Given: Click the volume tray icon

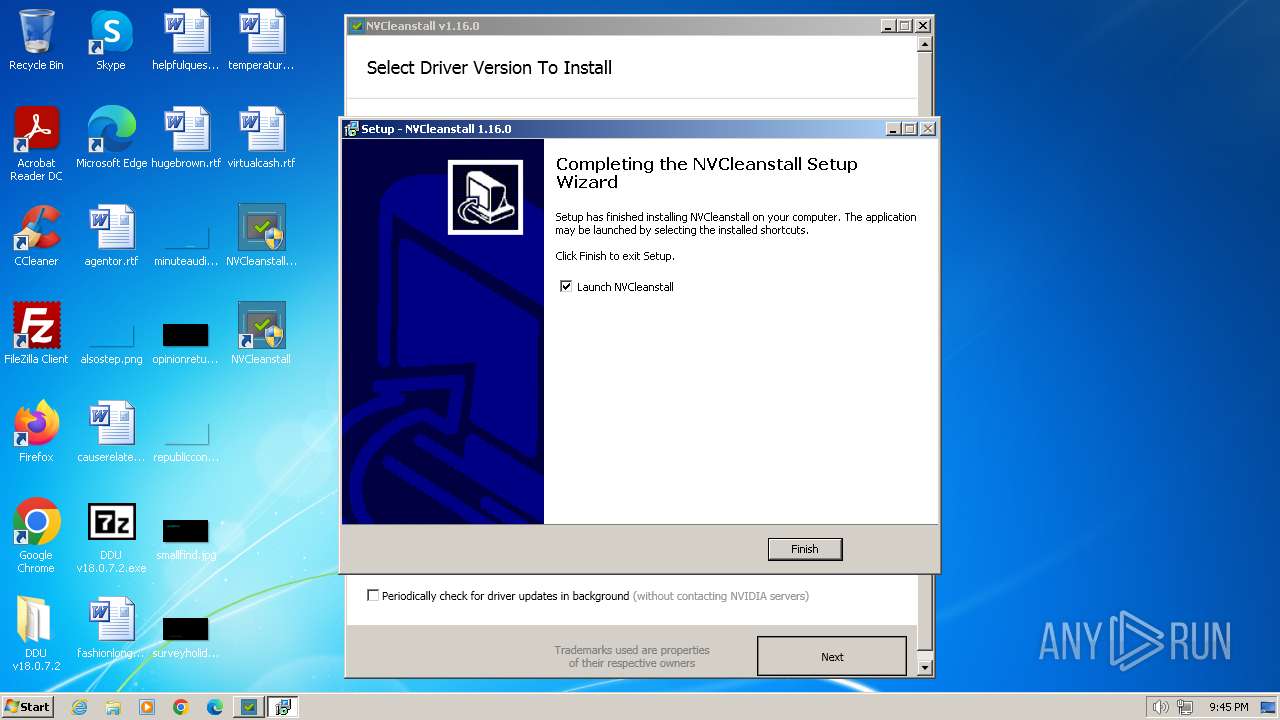Looking at the screenshot, I should pyautogui.click(x=1160, y=707).
